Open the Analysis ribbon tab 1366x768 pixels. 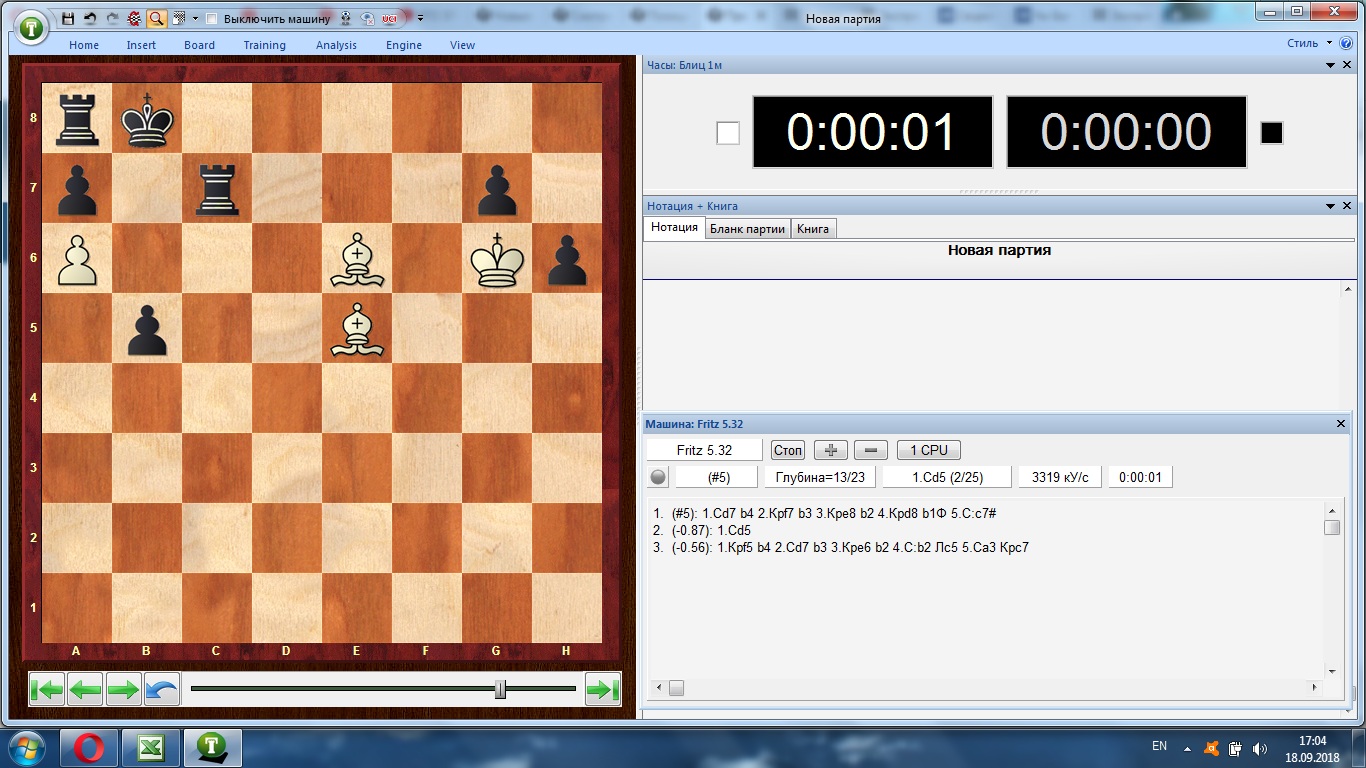[336, 45]
